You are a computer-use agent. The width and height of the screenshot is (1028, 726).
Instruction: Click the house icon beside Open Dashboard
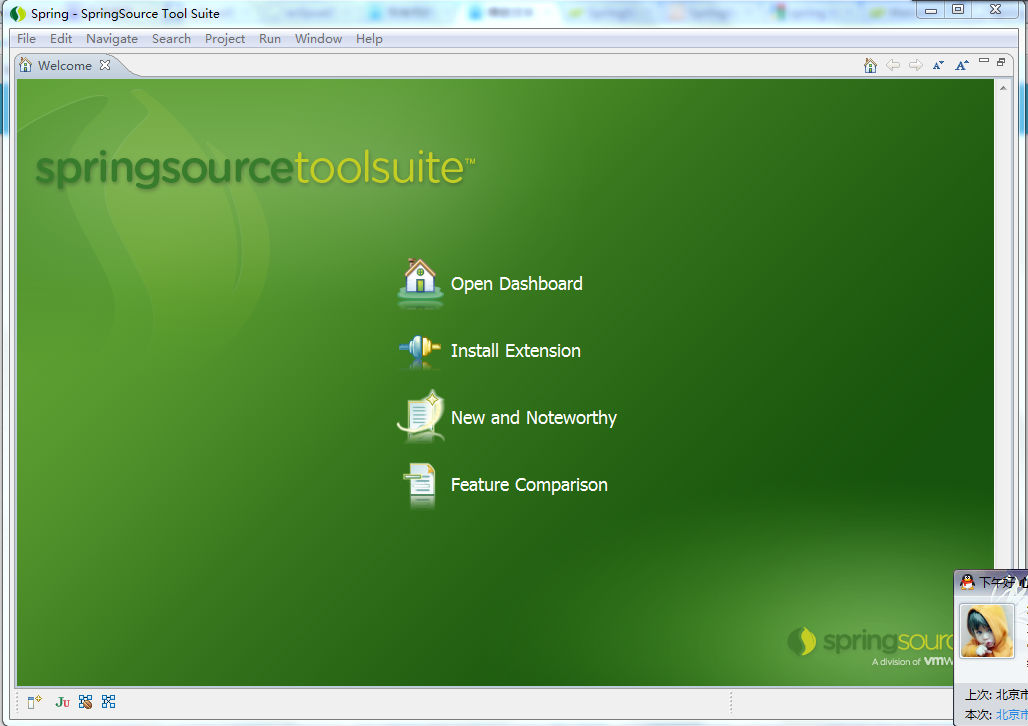pyautogui.click(x=420, y=283)
